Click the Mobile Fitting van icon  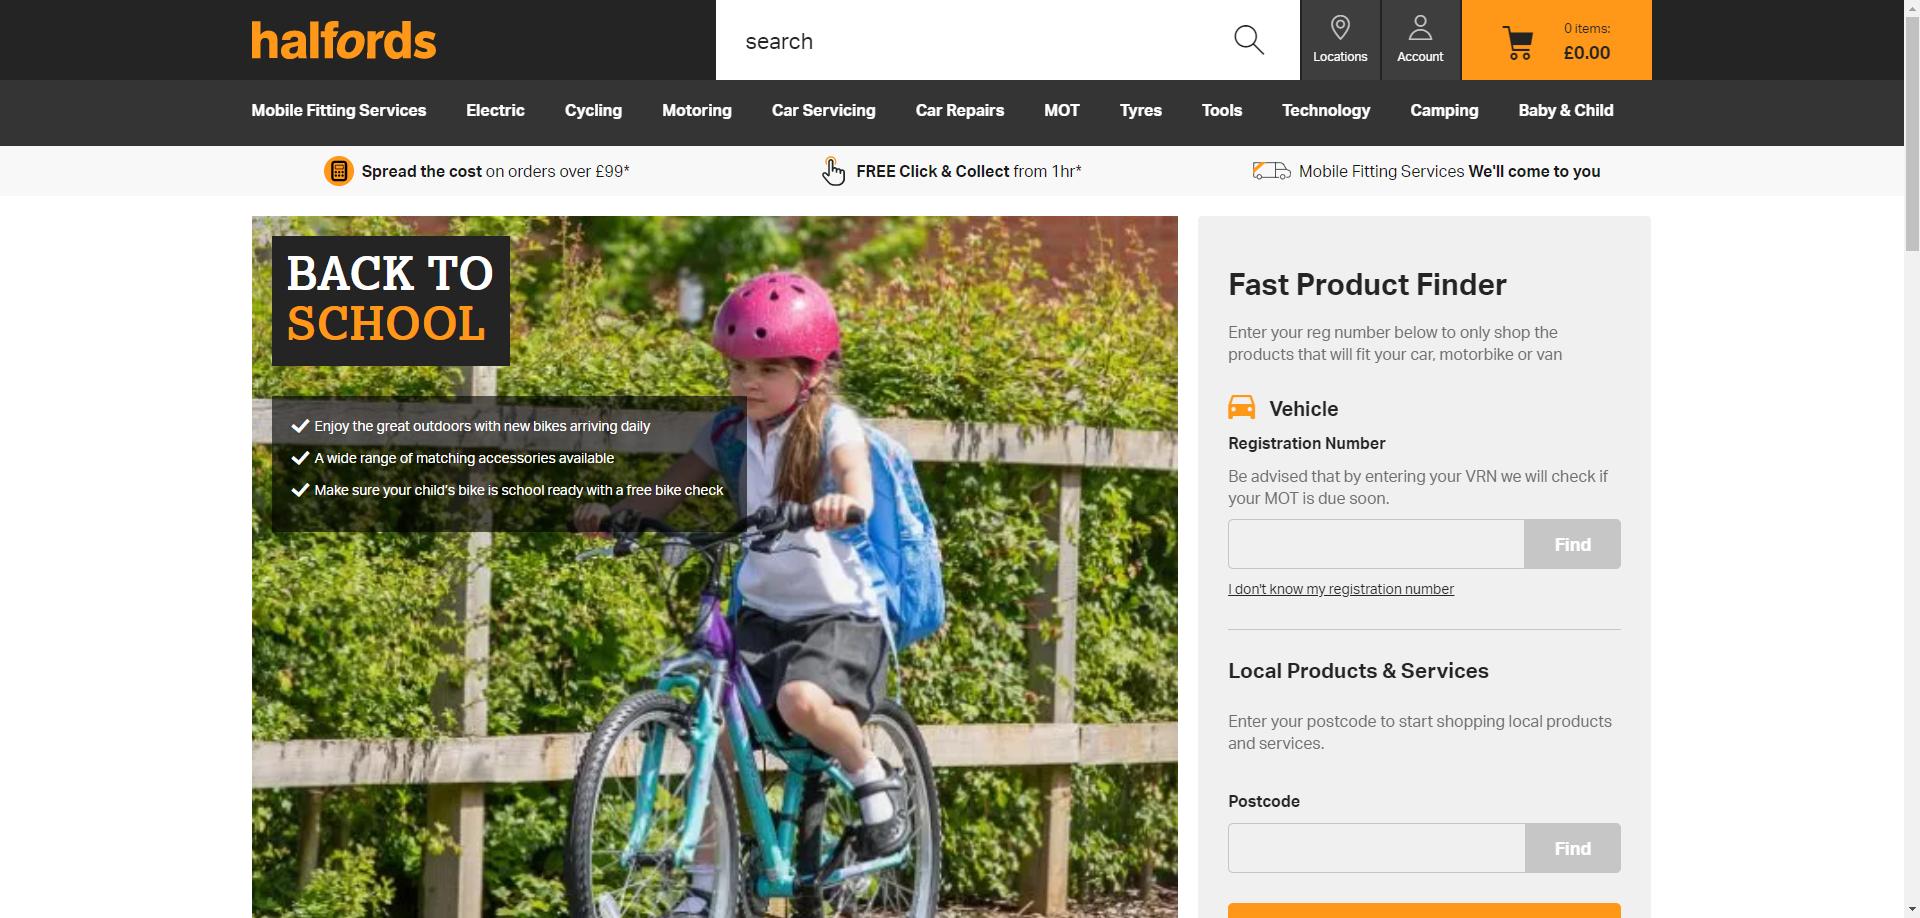tap(1271, 171)
